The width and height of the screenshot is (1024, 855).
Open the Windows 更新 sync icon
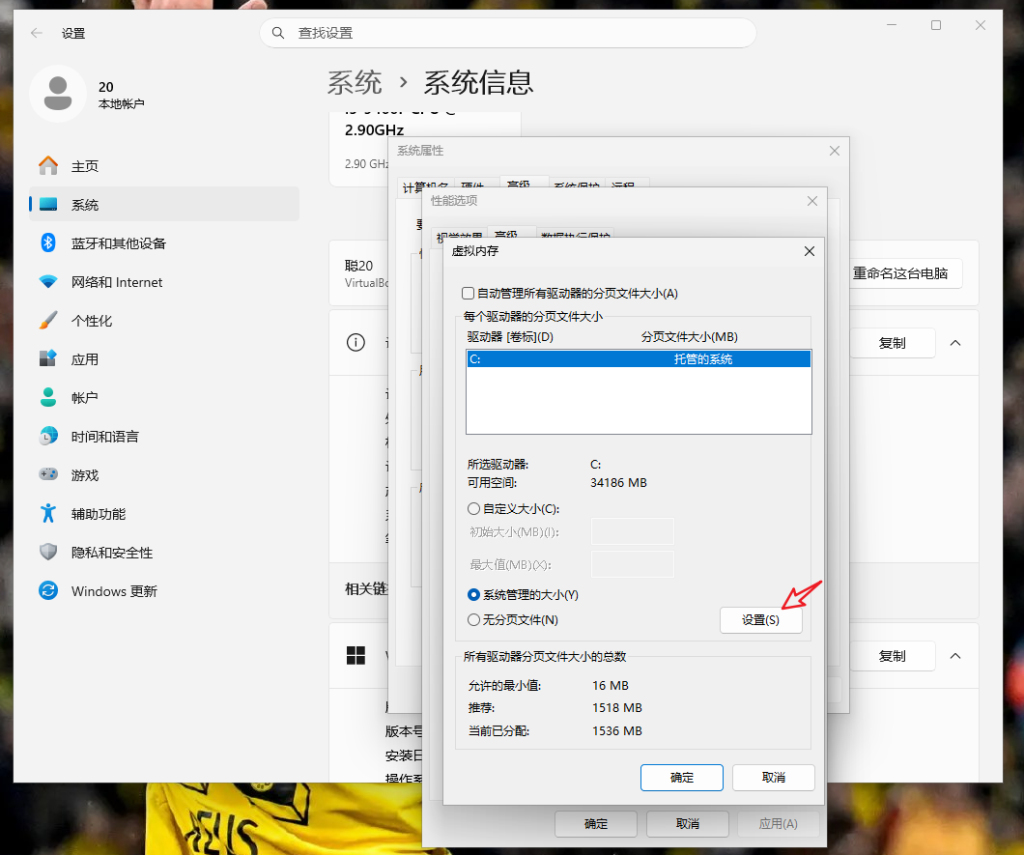tap(48, 590)
